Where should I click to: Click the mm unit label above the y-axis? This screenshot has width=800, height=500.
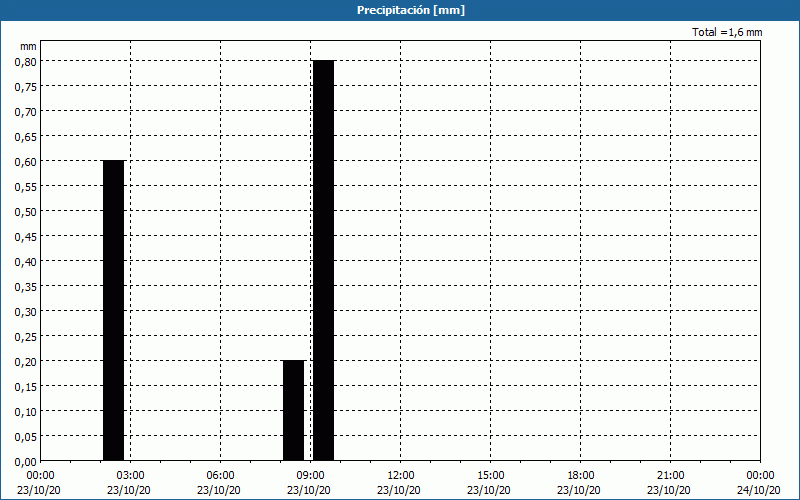click(28, 46)
